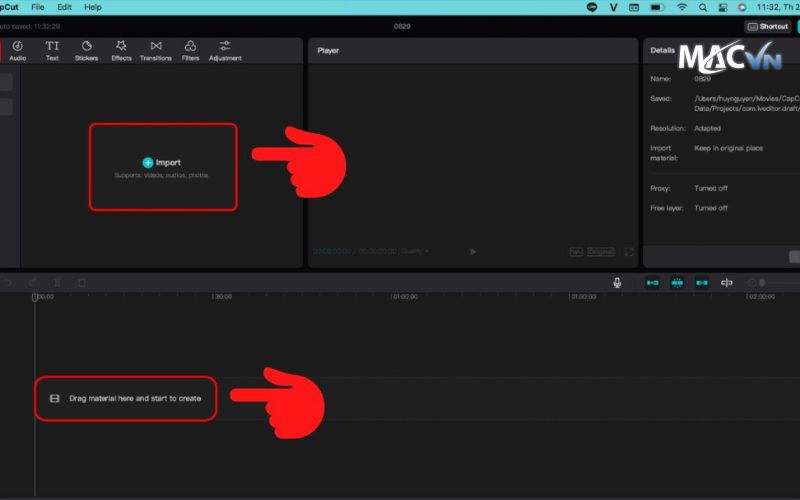Toggle auto snapping on timeline
This screenshot has width=800, height=500.
pos(678,283)
